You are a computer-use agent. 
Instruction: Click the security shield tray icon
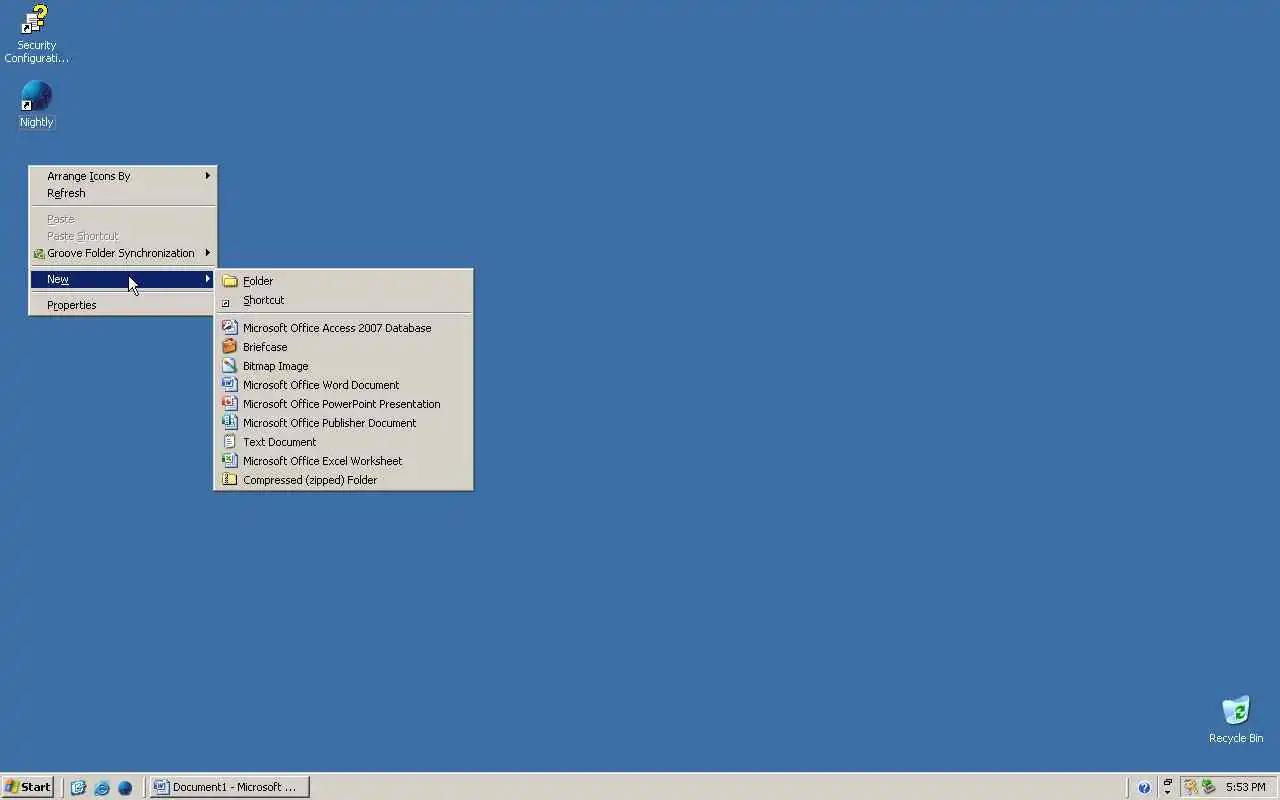(1190, 787)
